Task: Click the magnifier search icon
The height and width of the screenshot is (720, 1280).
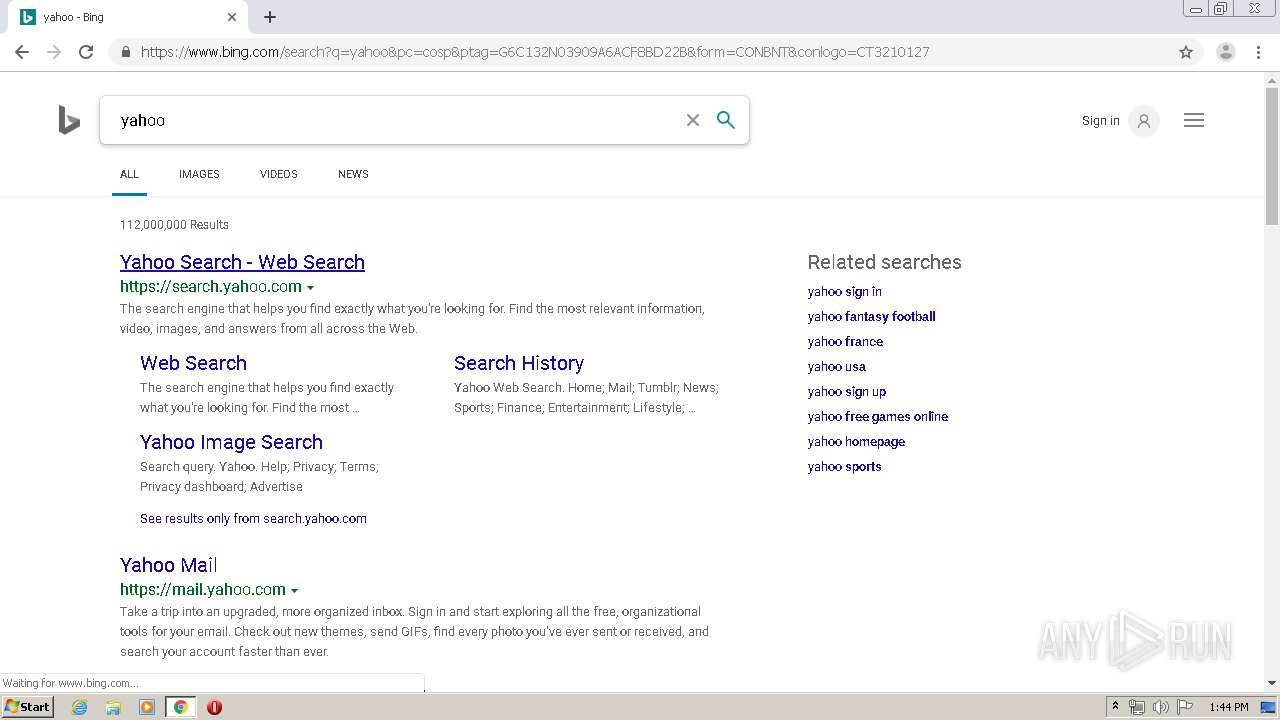Action: coord(726,120)
